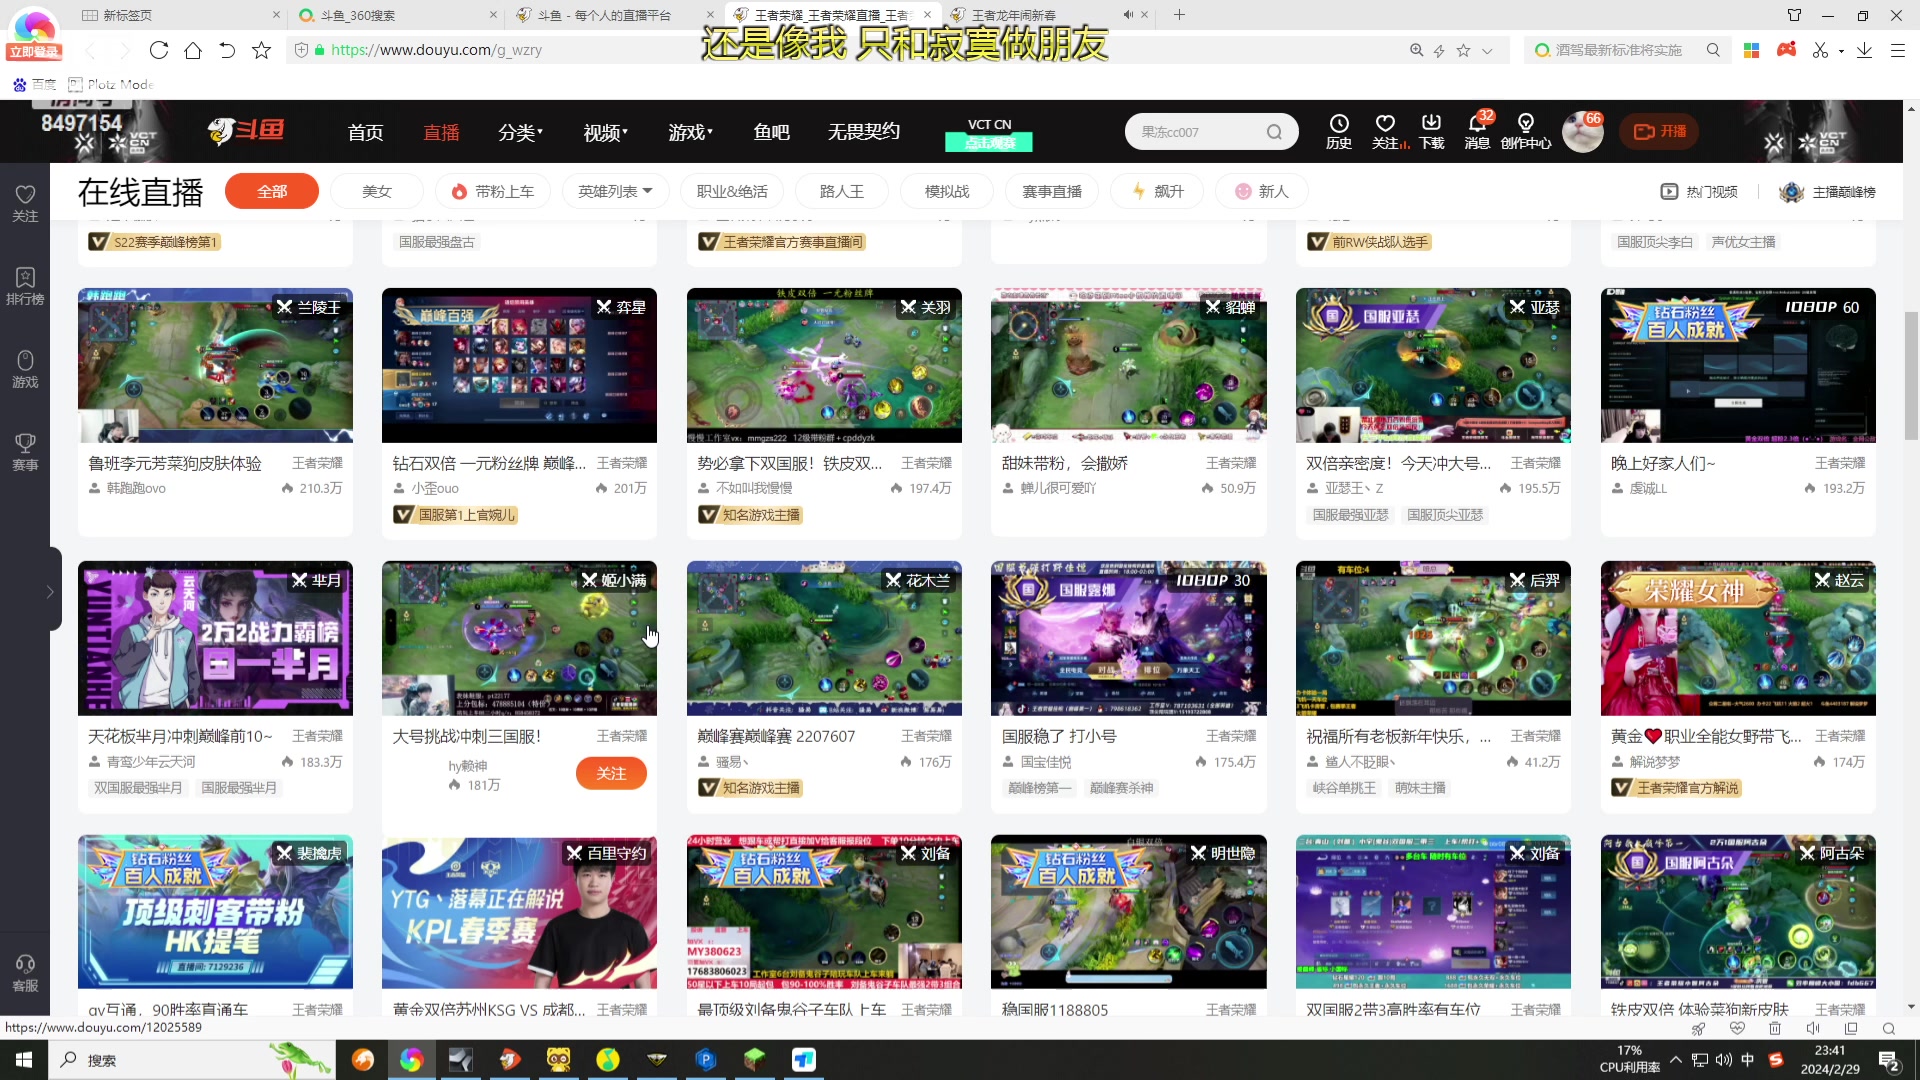The height and width of the screenshot is (1080, 1920).
Task: Toggle the 全部 filter pill
Action: point(272,191)
